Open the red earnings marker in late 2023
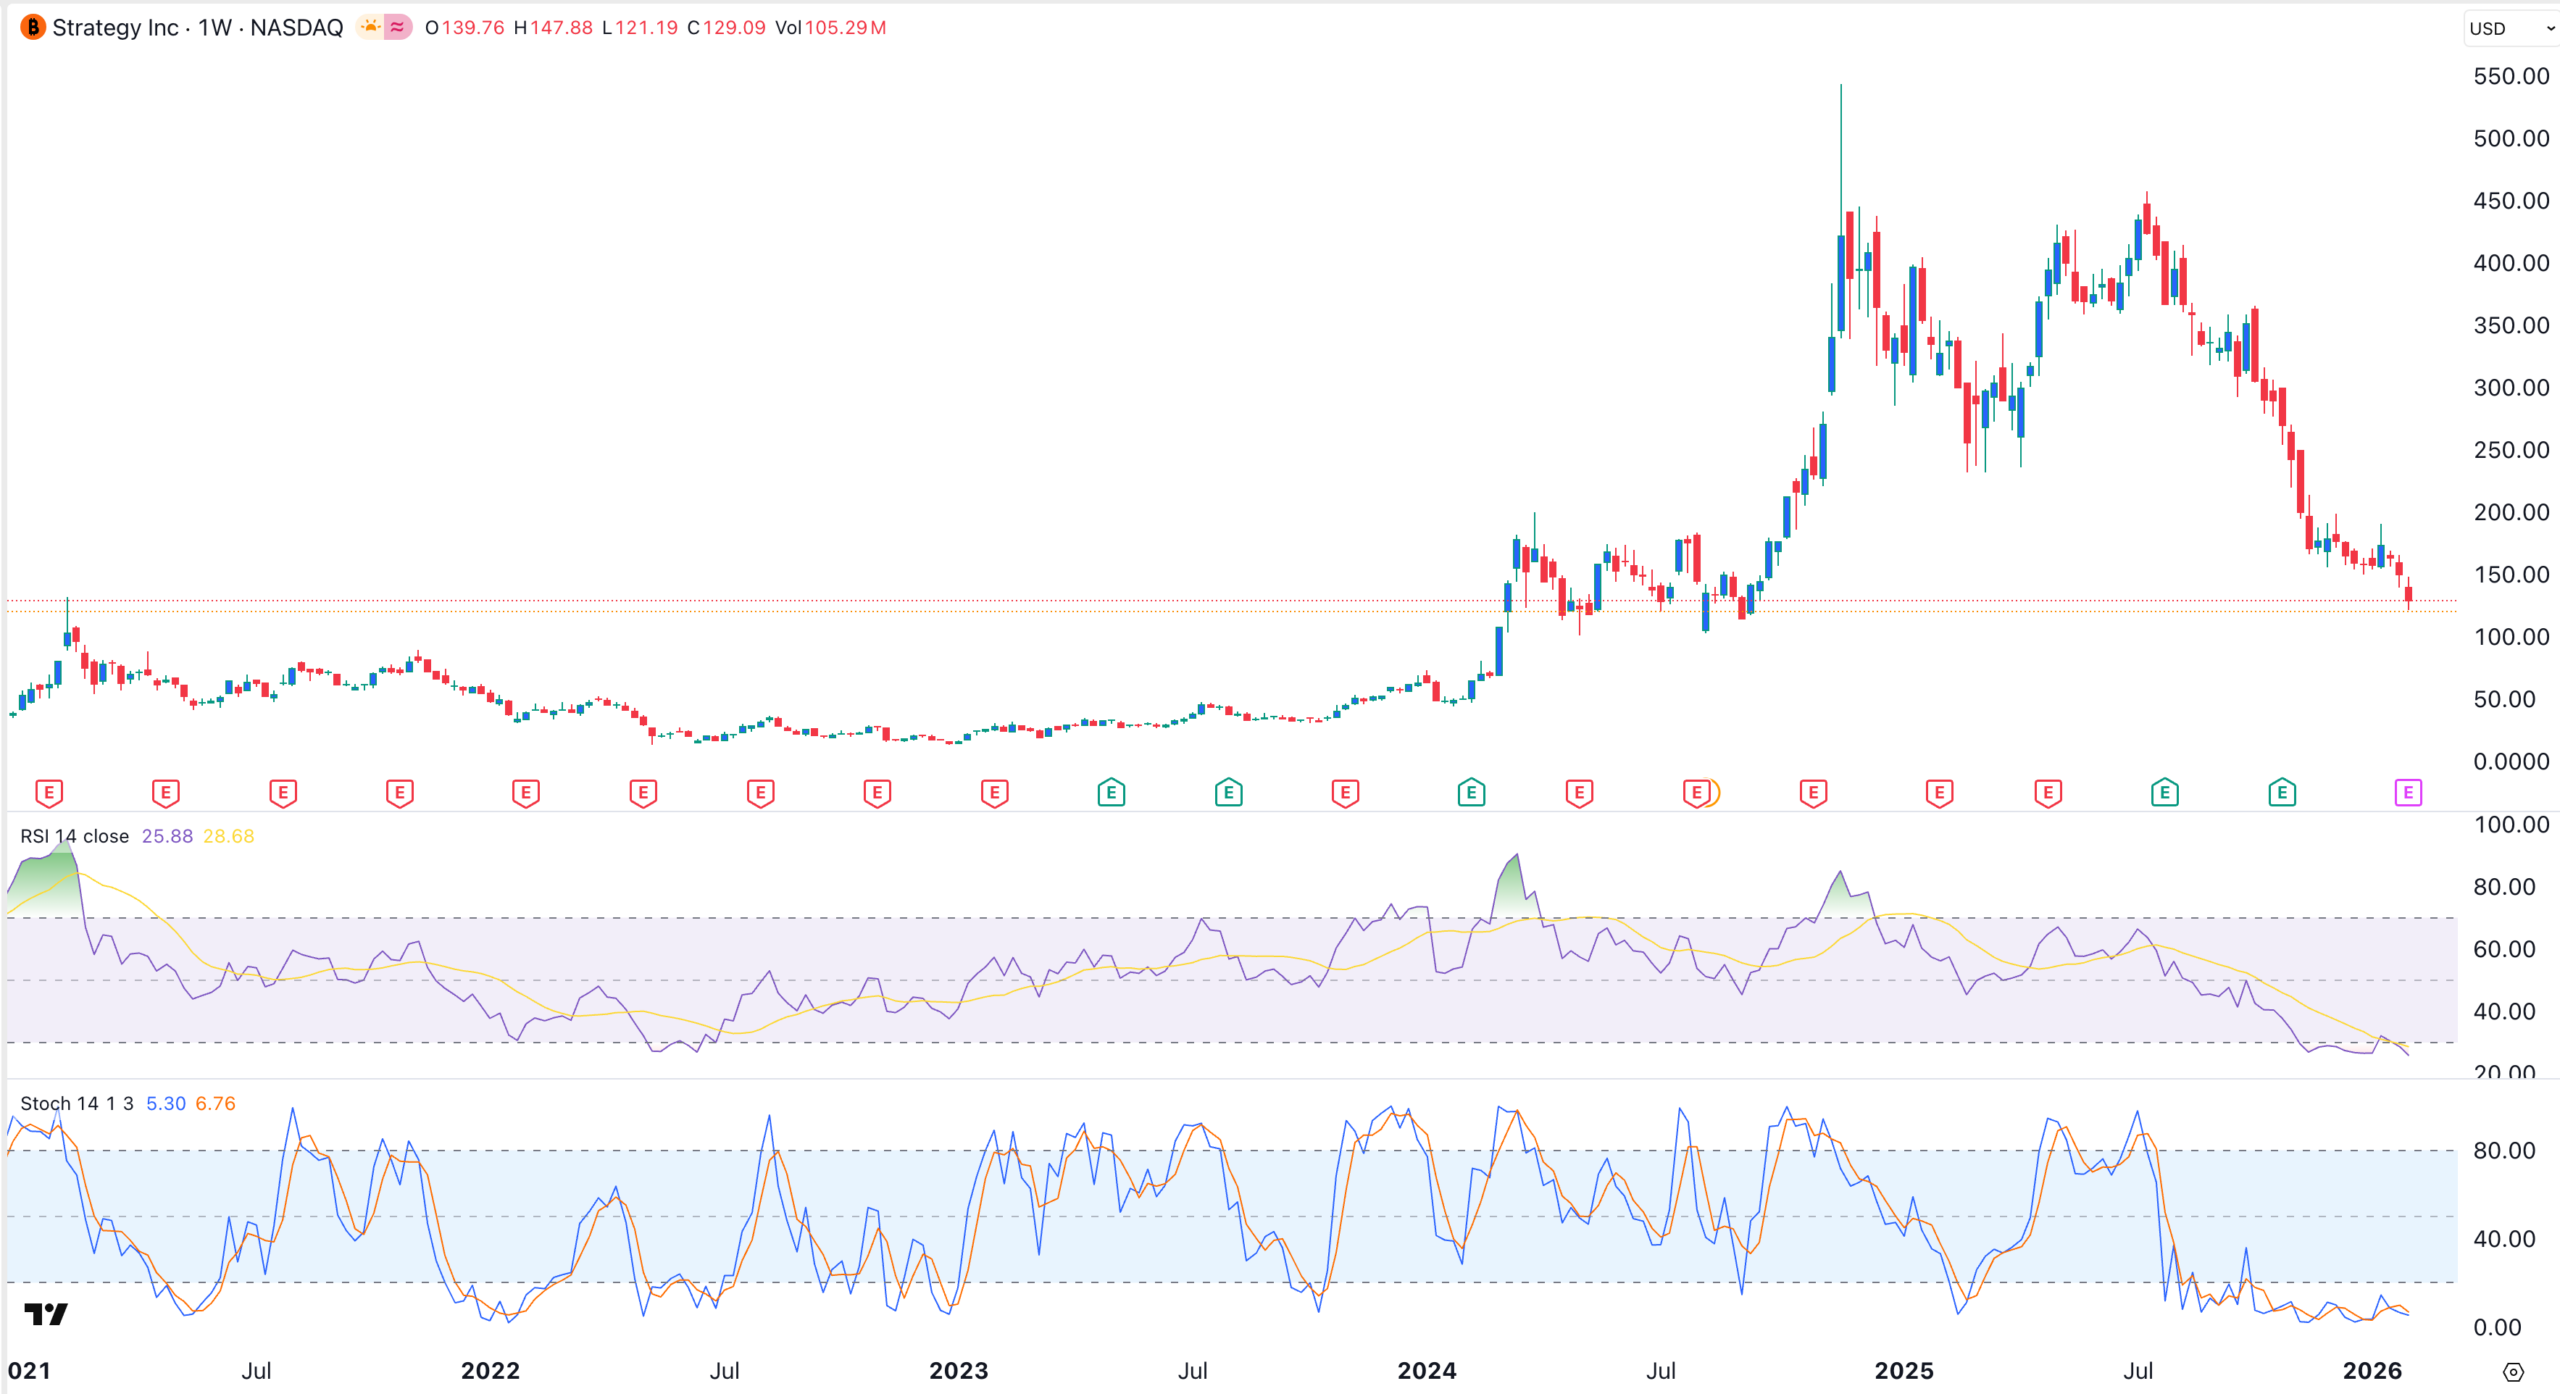 click(1346, 793)
